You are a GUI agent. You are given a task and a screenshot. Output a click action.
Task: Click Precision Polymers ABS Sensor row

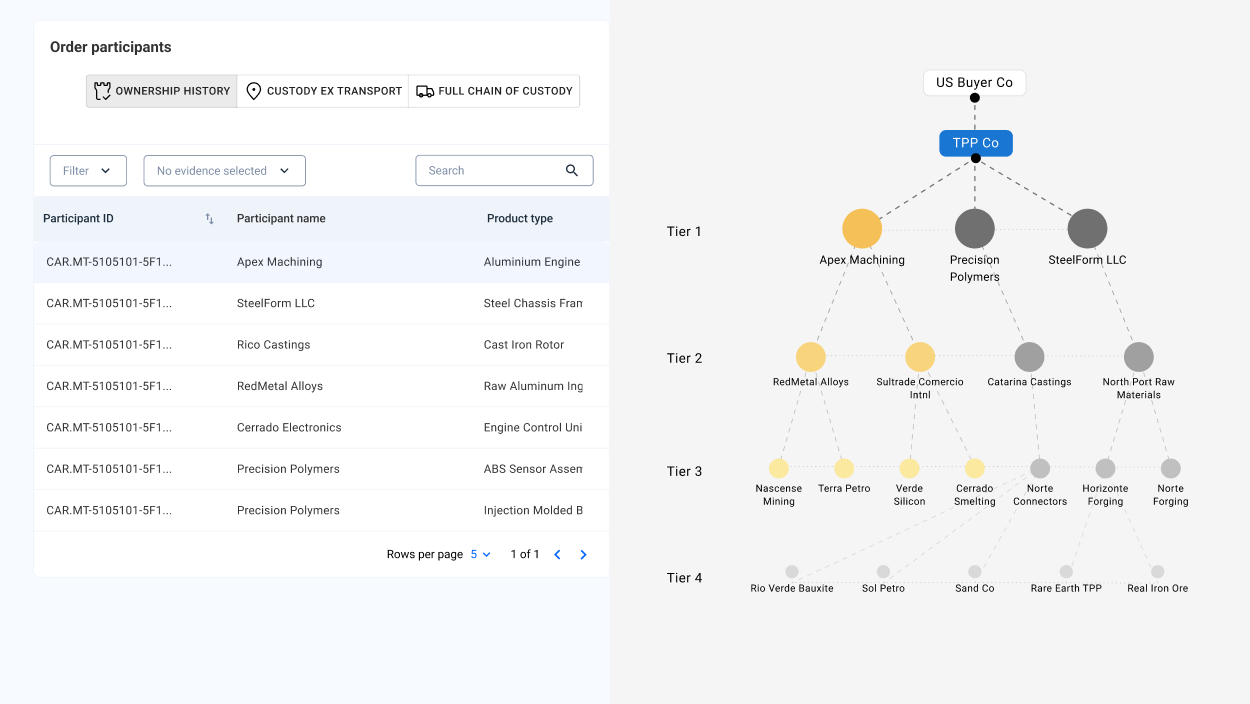click(x=321, y=469)
